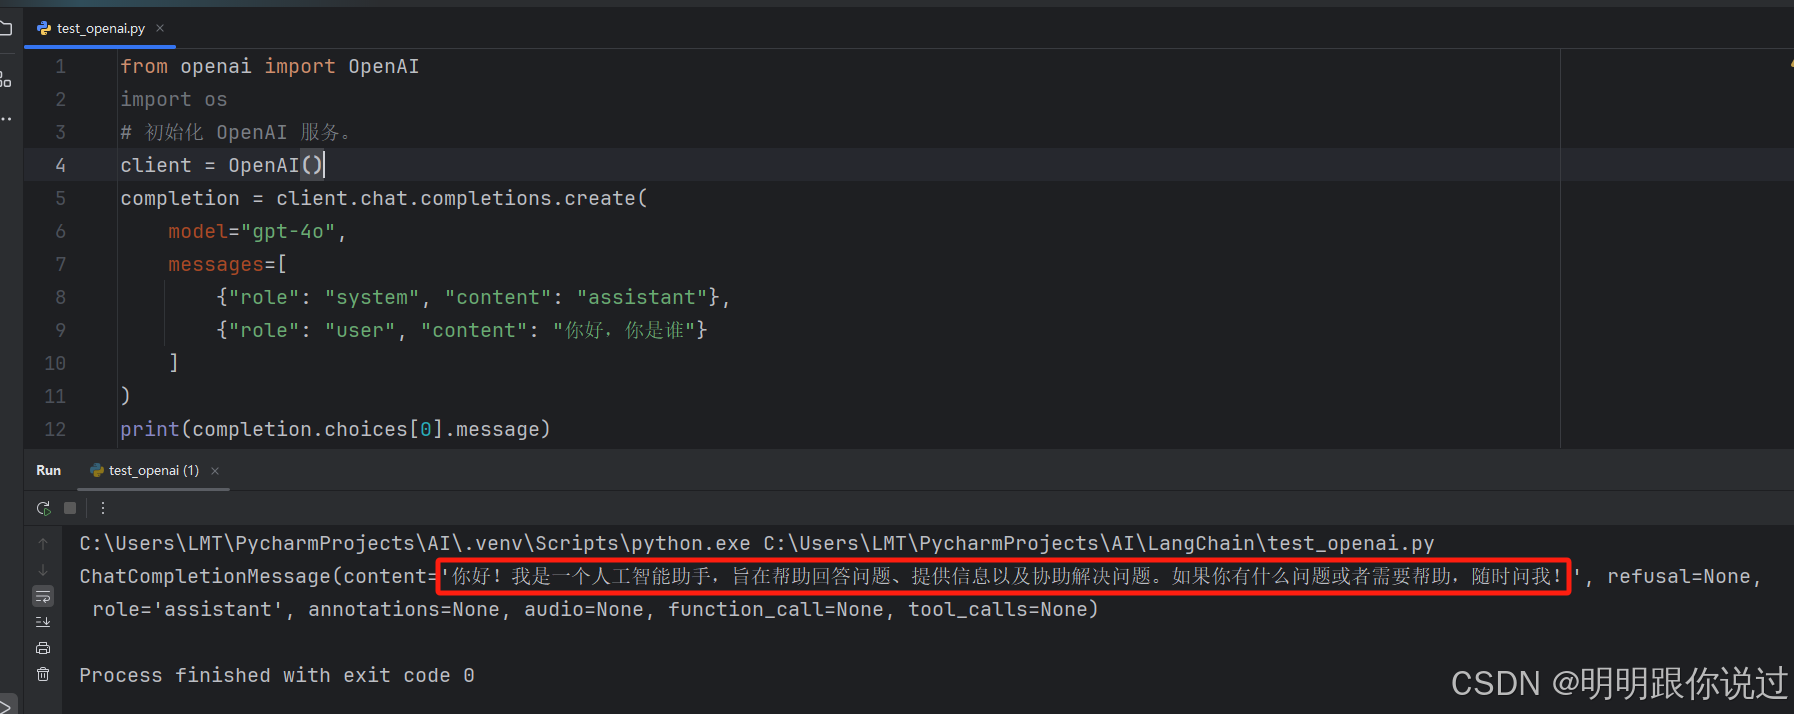Click the 'messages=[' parameter

228,264
